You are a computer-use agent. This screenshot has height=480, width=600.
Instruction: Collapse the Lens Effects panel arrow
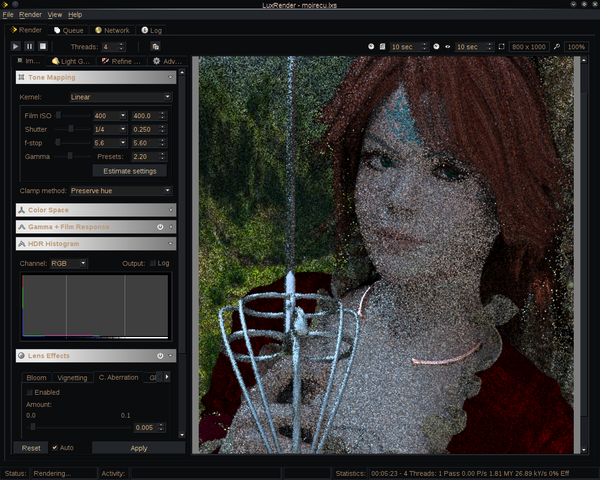tap(170, 356)
